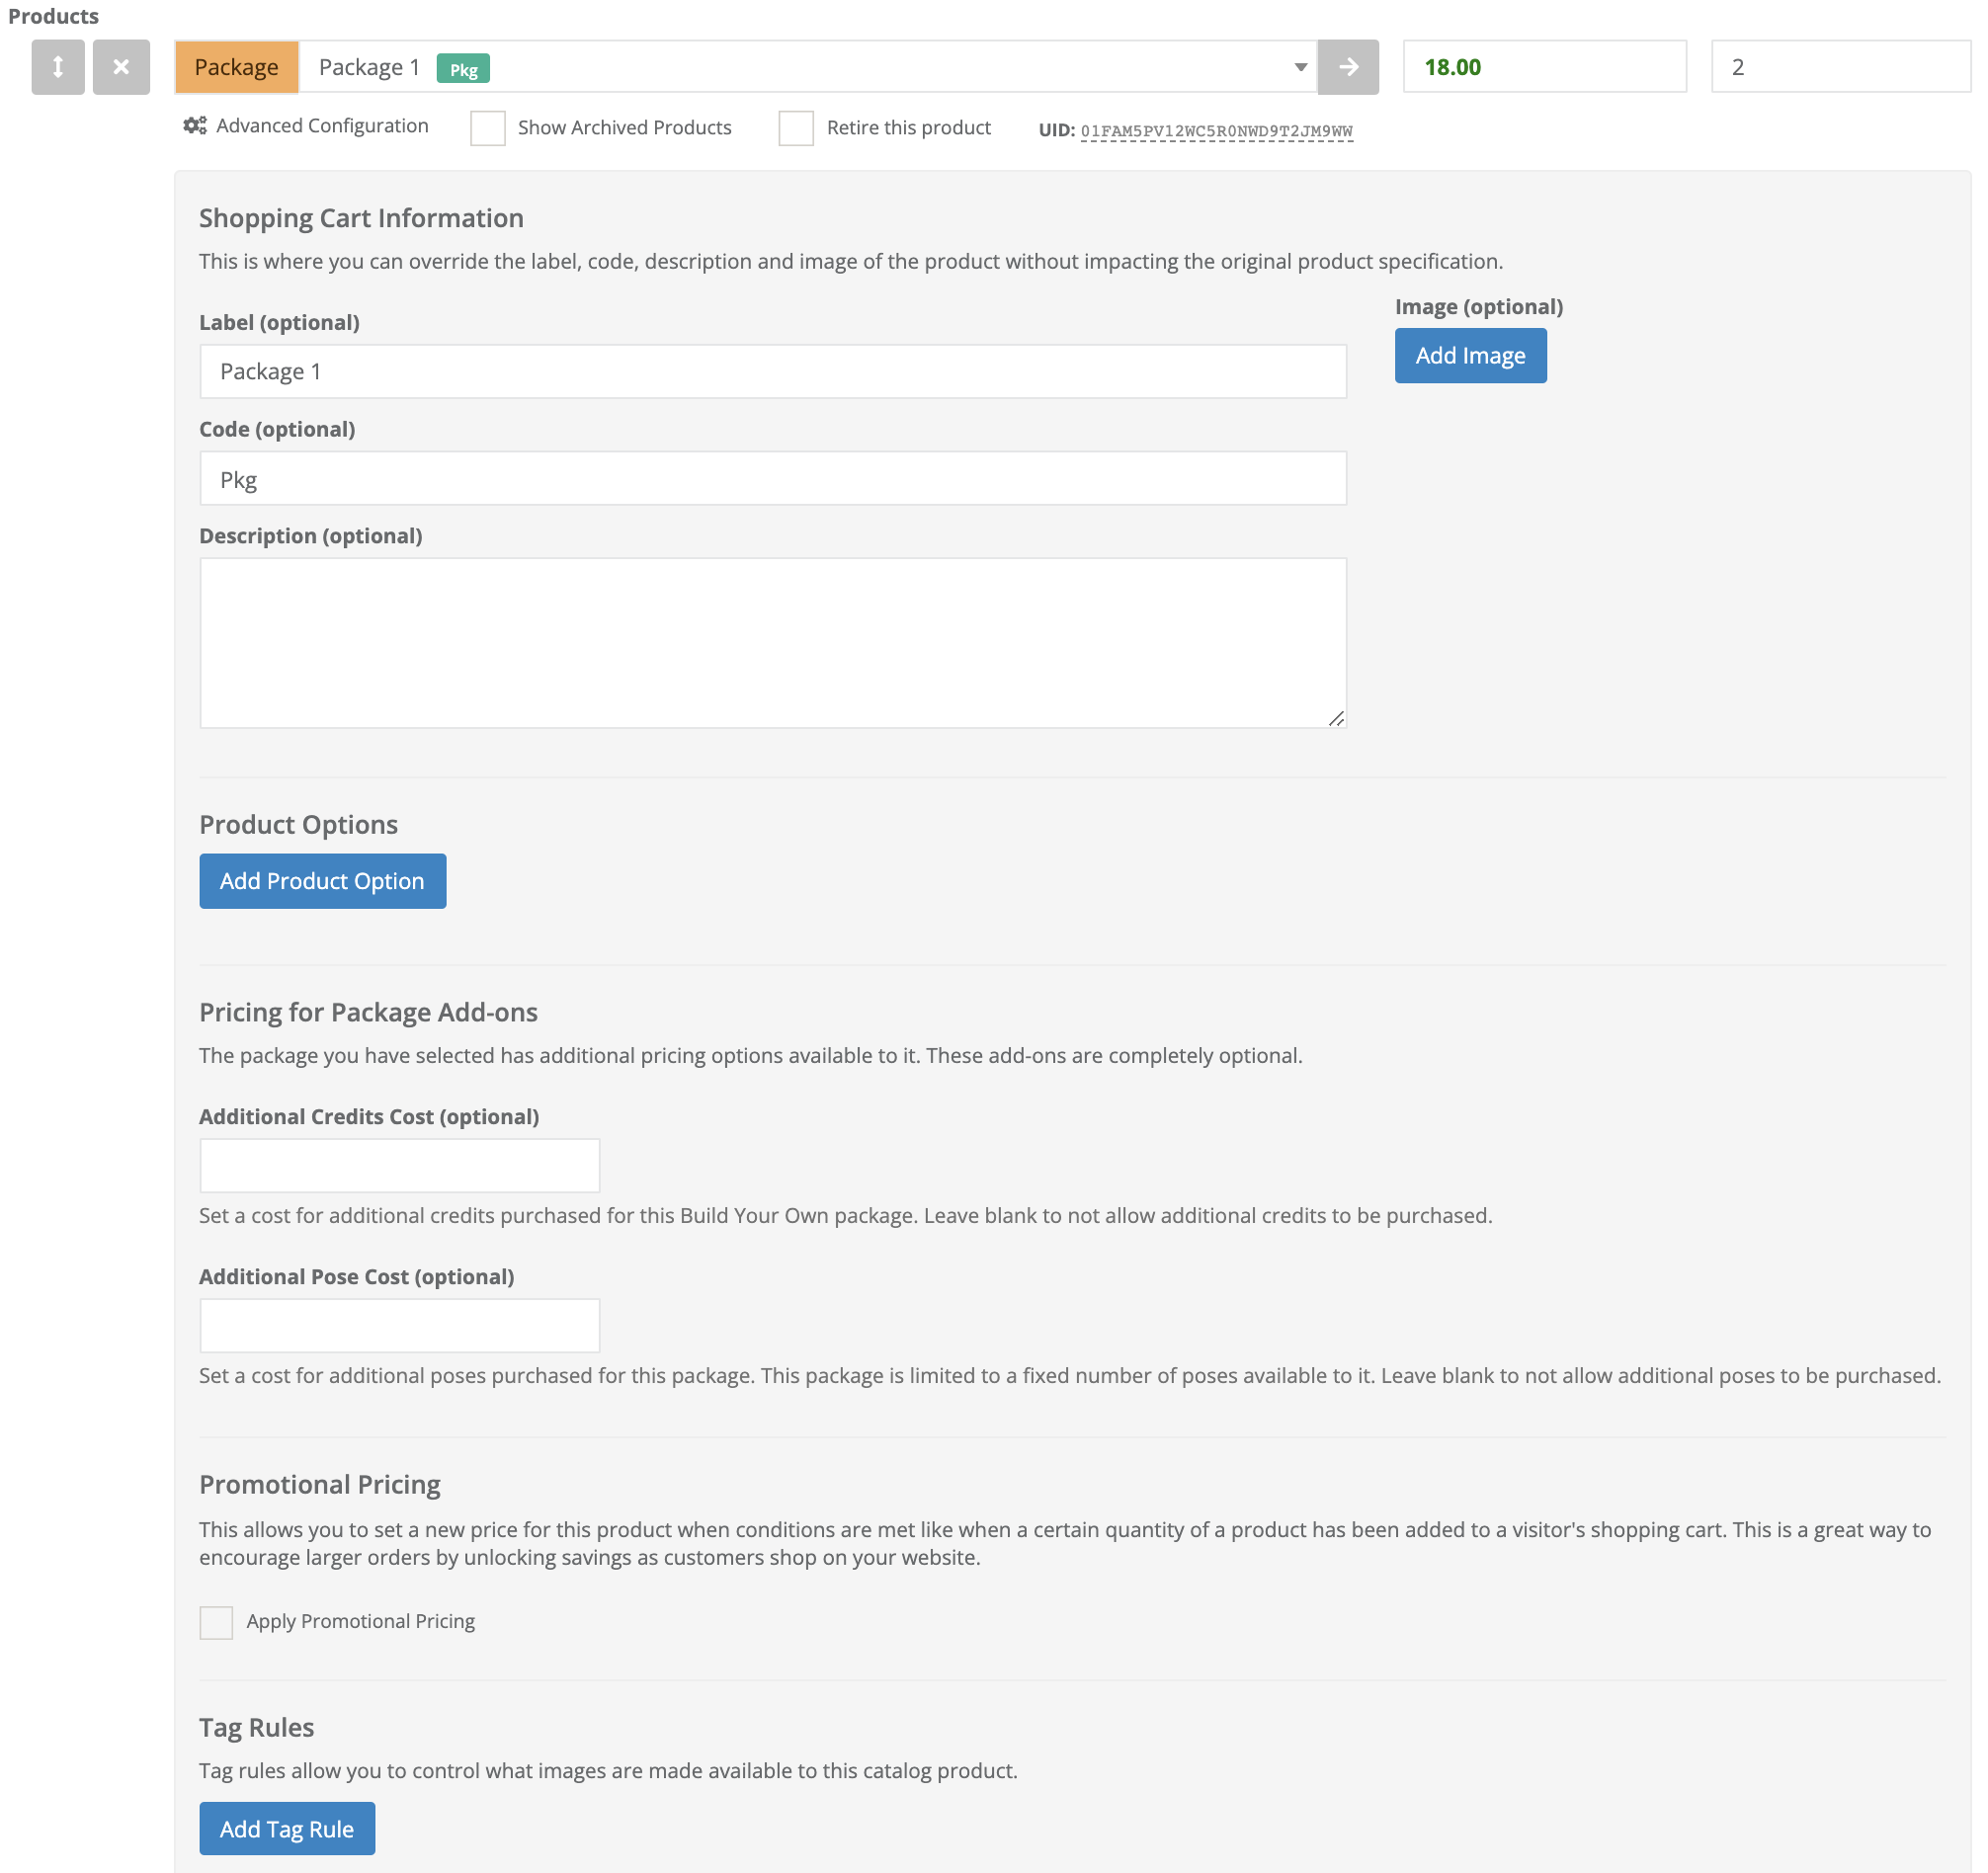Check Retire this product
Screen dimensions: 1988x1873
pos(796,128)
